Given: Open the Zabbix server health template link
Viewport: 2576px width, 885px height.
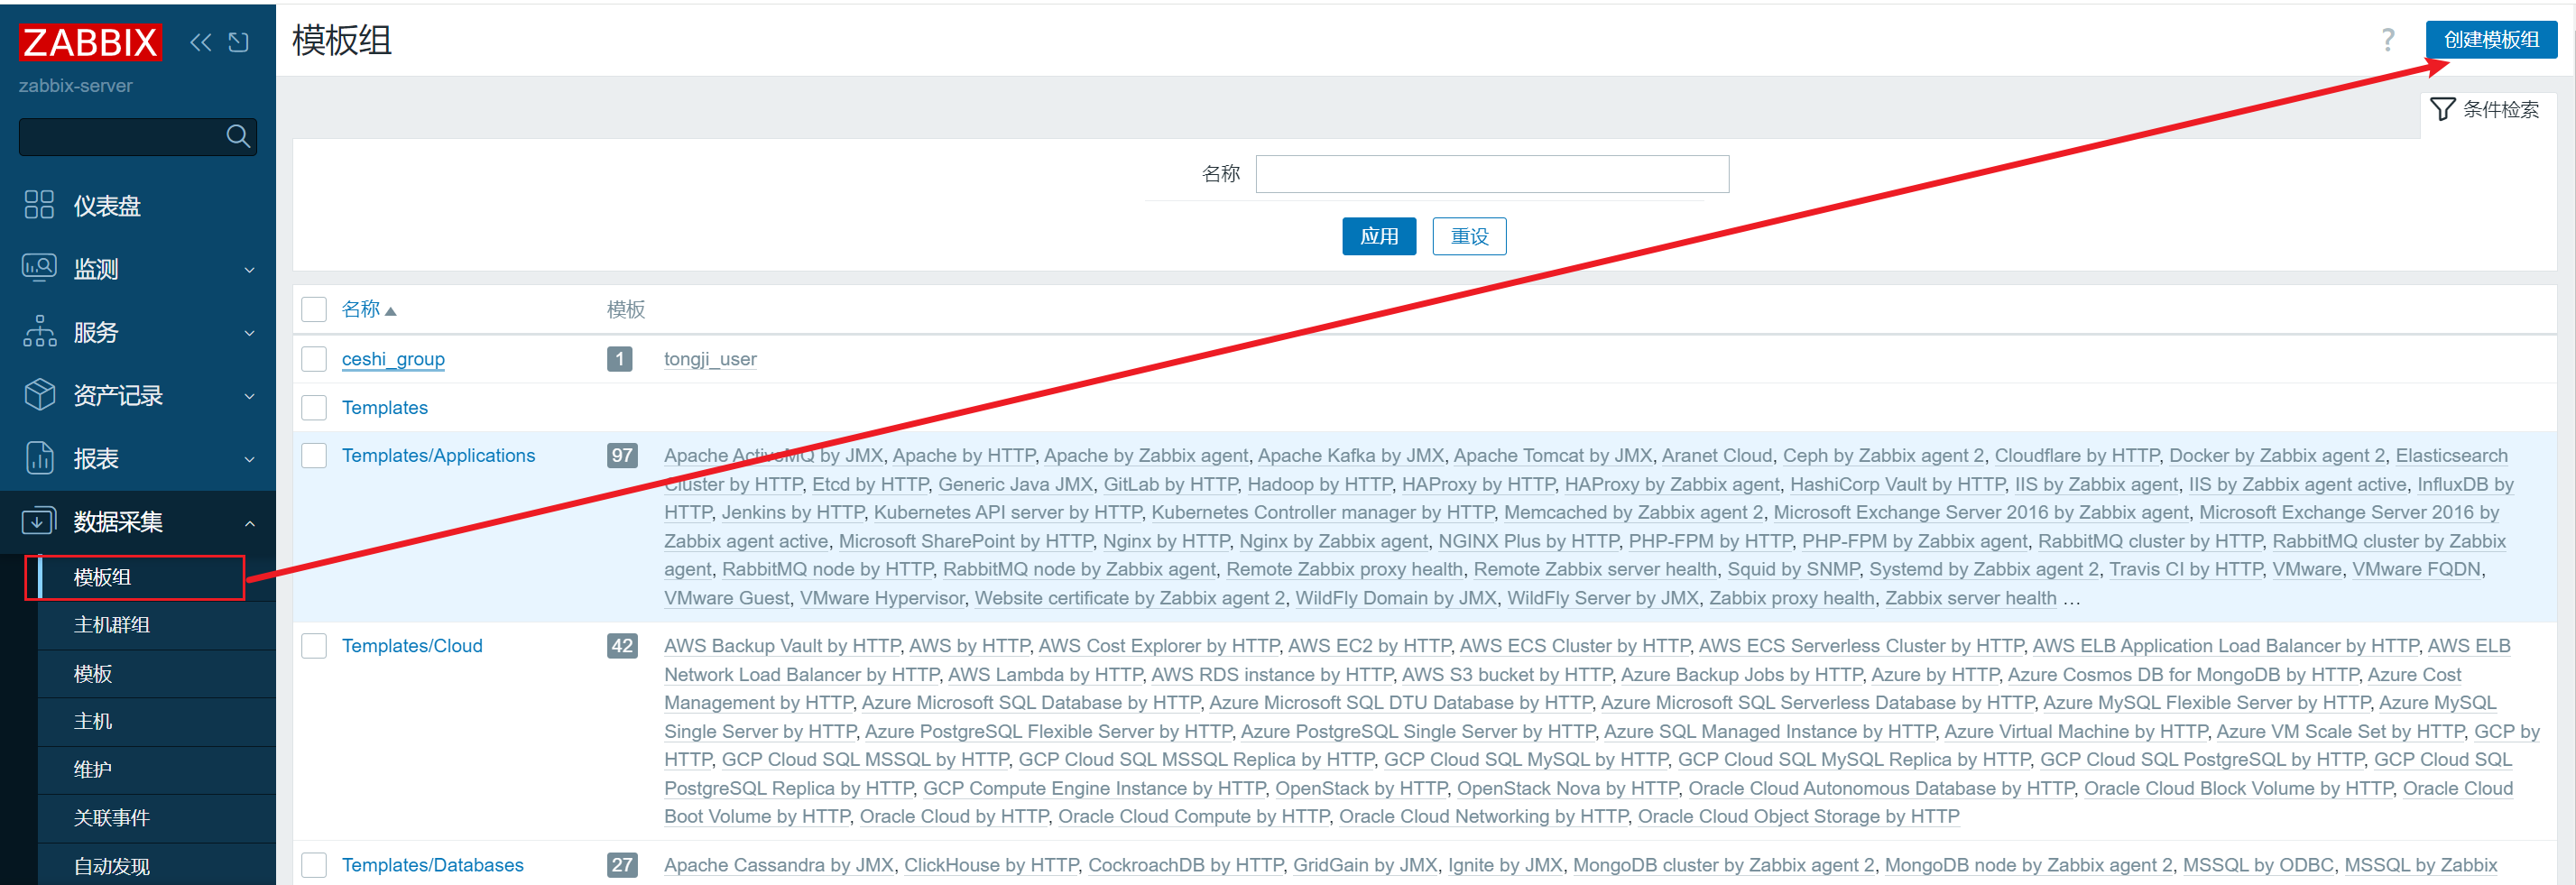Looking at the screenshot, I should tap(1970, 598).
